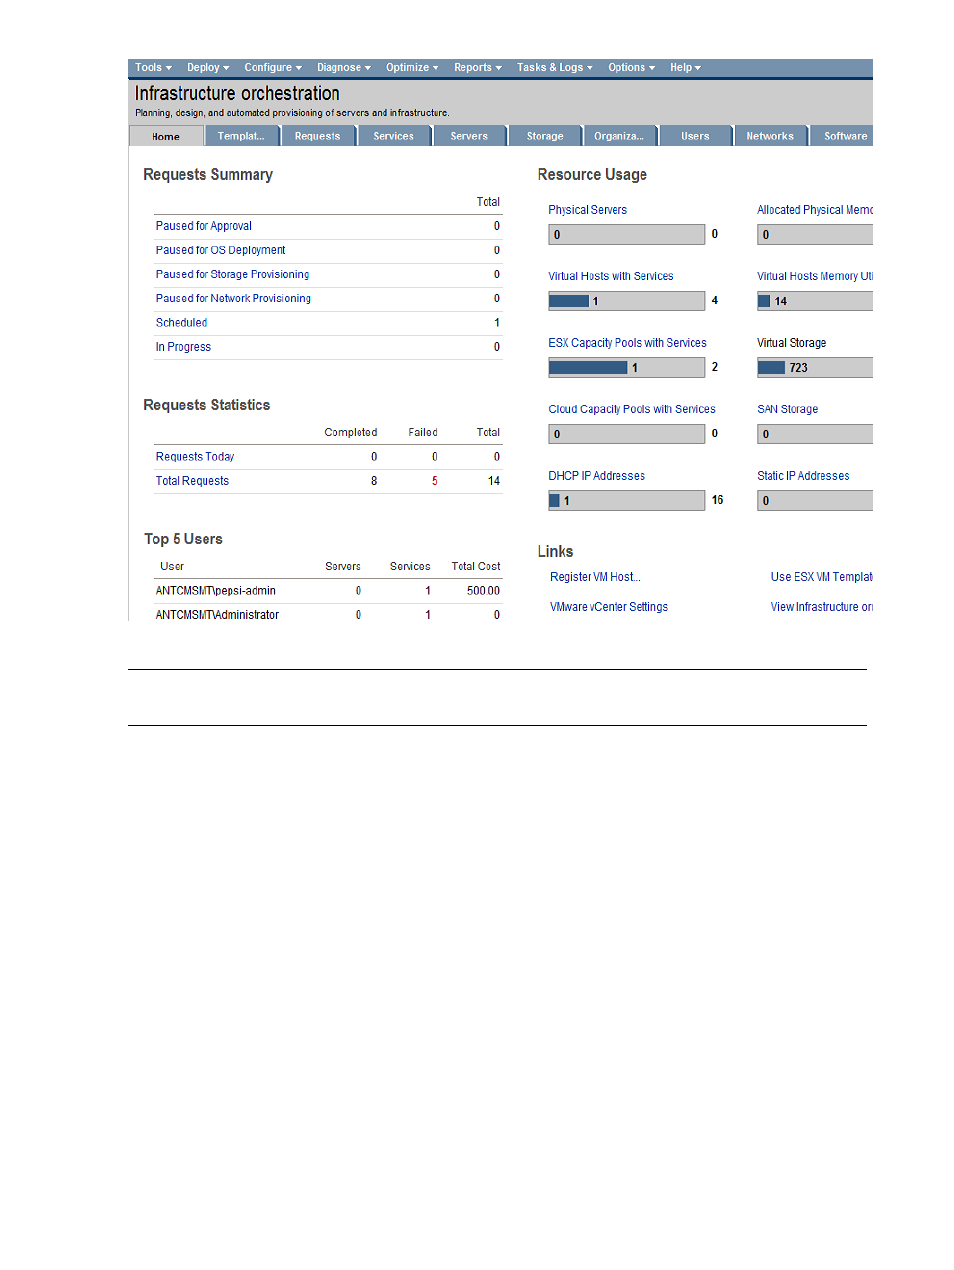Click the Register VM Host link

596,577
